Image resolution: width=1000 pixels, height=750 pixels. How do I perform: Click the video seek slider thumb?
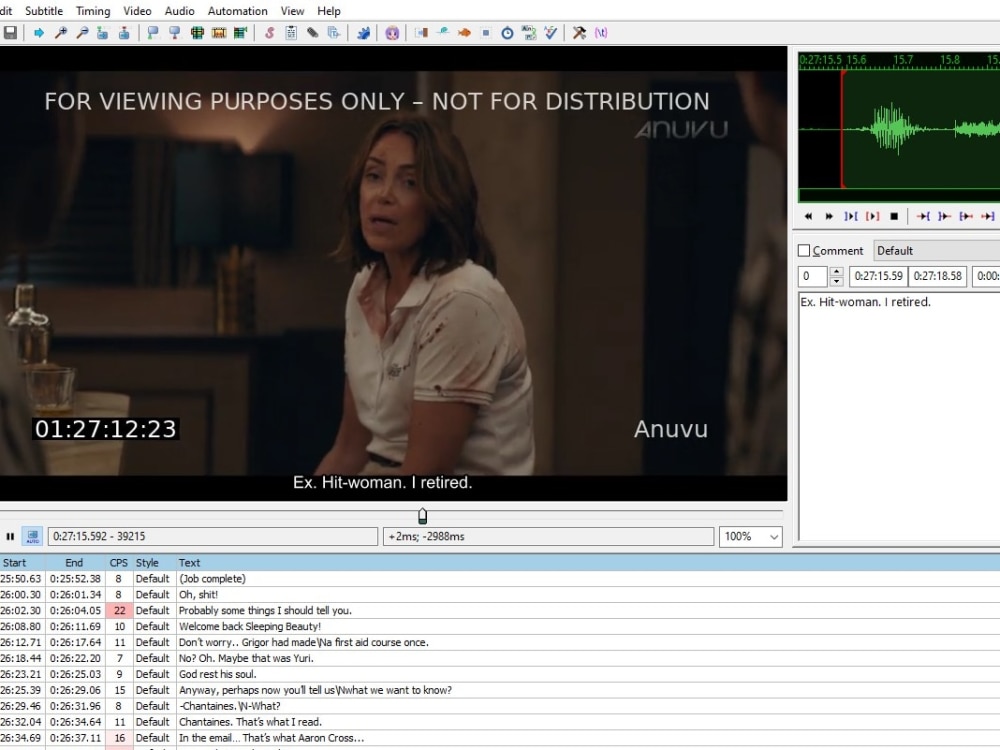(422, 516)
